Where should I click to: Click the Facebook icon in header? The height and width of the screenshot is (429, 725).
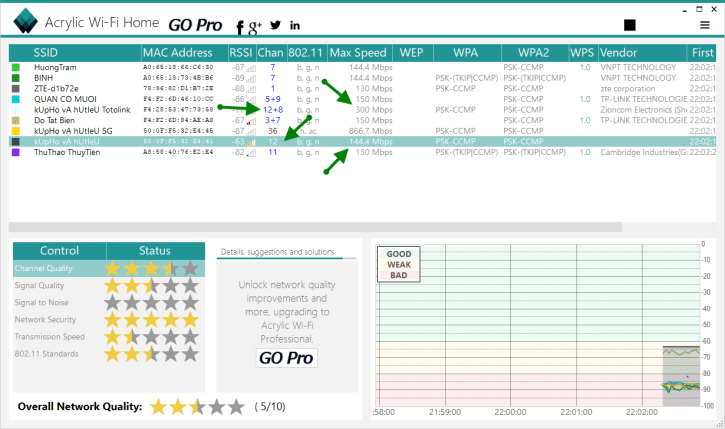[239, 26]
